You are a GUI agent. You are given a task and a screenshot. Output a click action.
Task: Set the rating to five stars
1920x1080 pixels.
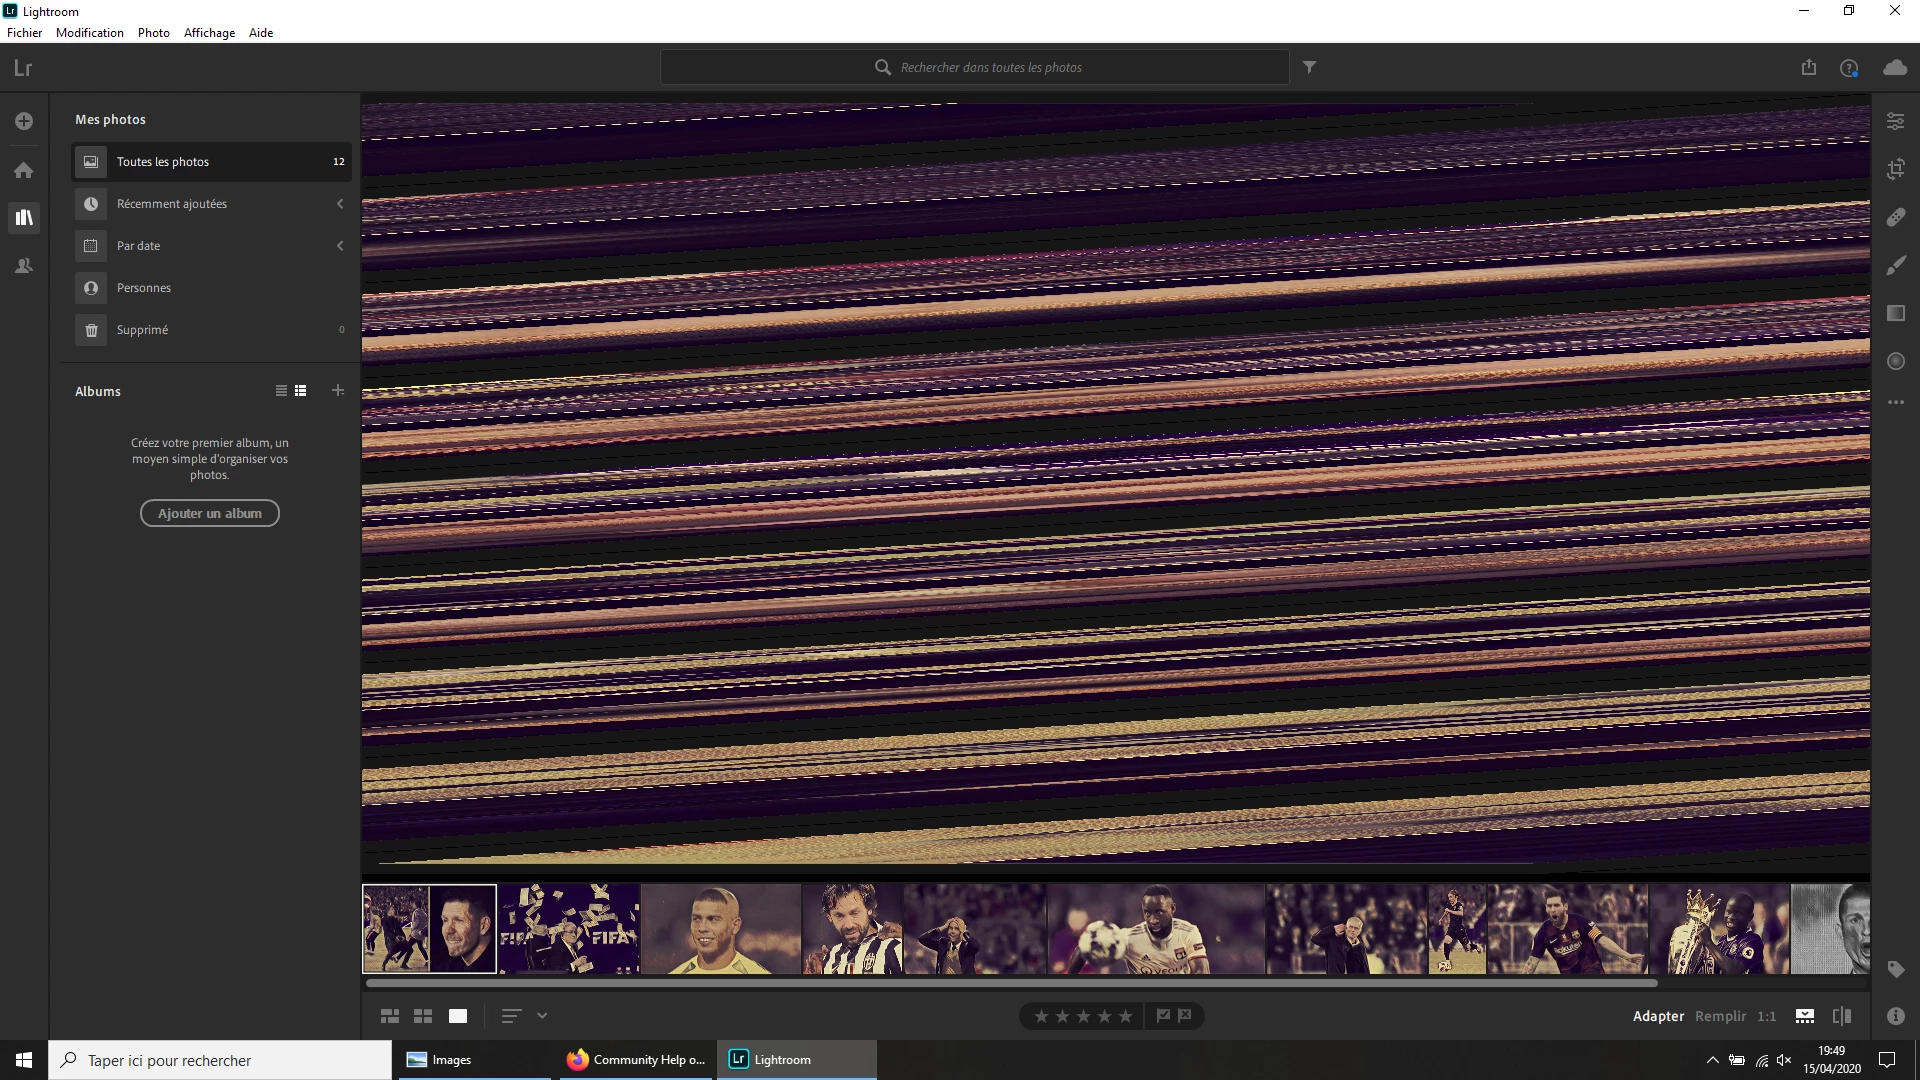click(1126, 1016)
